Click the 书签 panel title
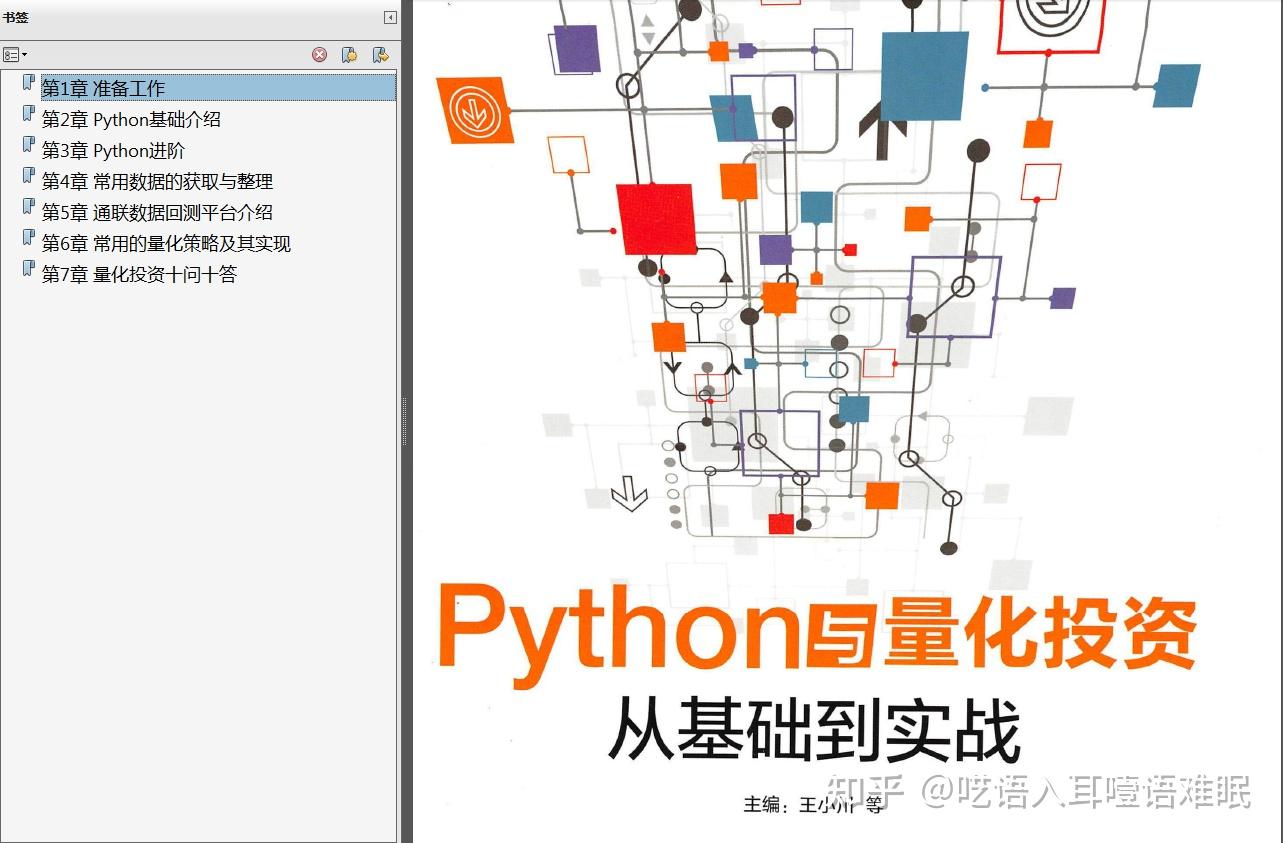 pos(18,17)
